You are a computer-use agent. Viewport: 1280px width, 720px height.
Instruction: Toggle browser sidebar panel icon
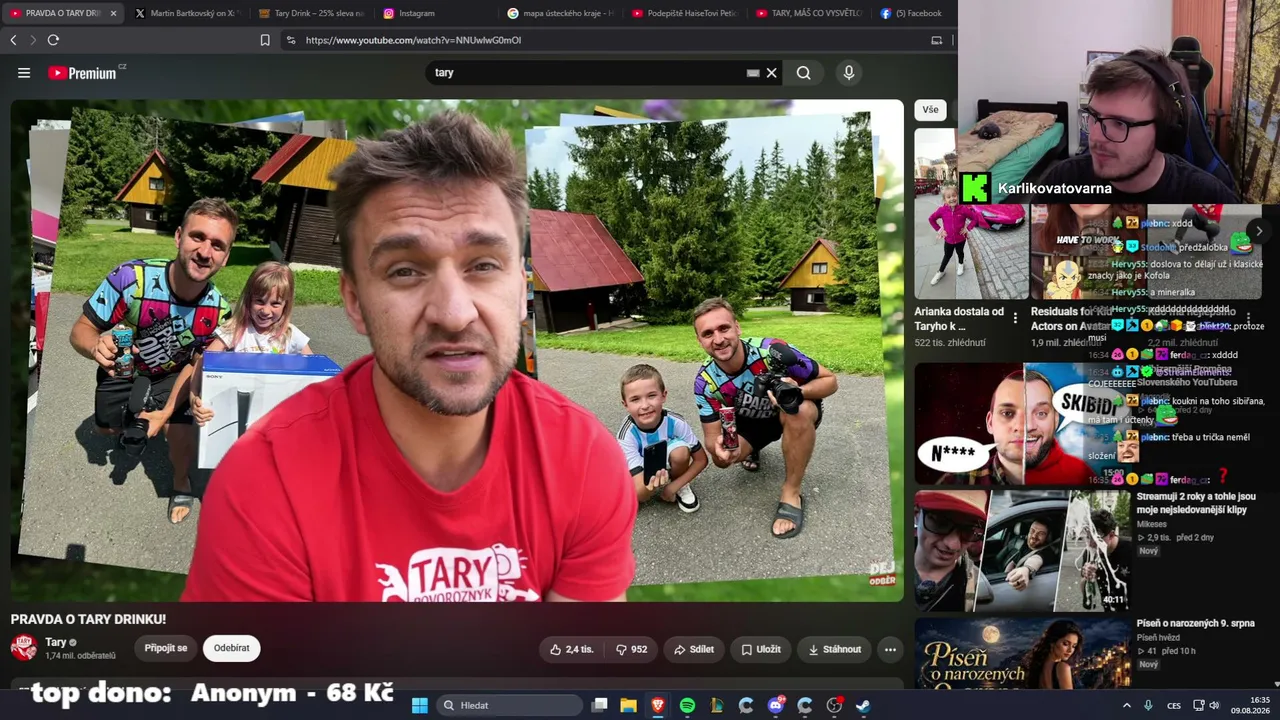coord(936,40)
